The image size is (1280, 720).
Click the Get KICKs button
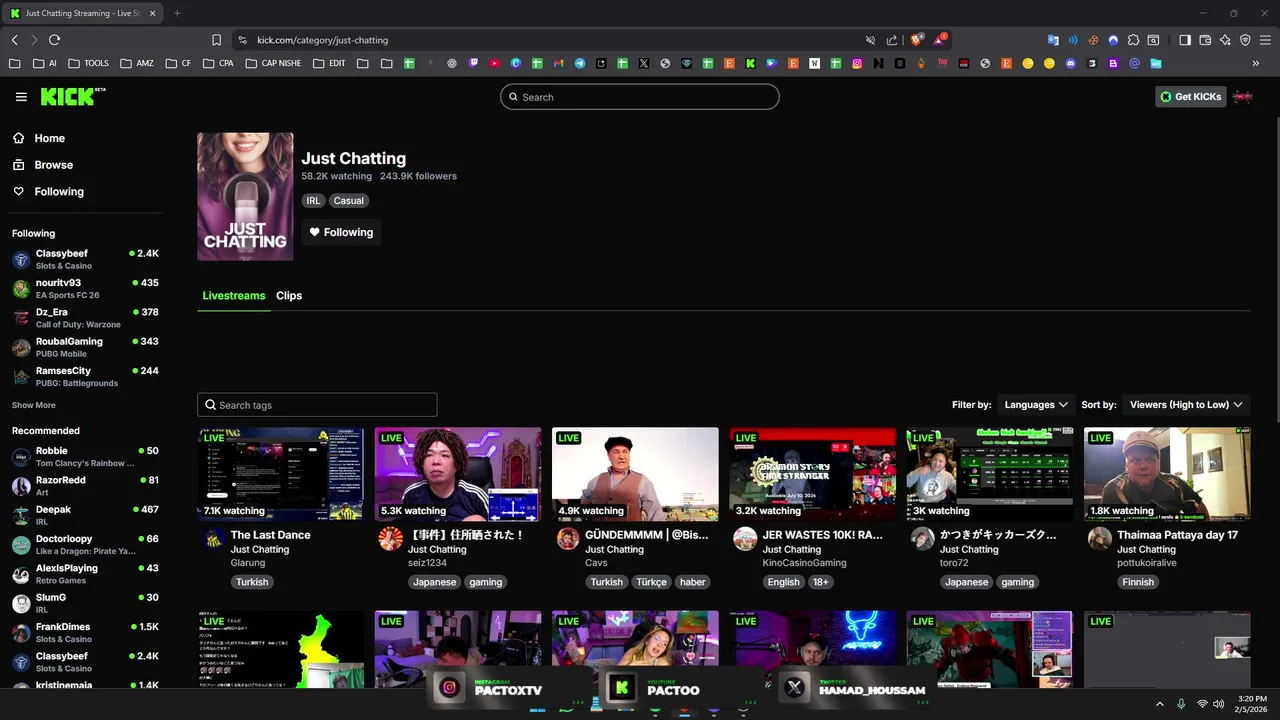pyautogui.click(x=1190, y=97)
